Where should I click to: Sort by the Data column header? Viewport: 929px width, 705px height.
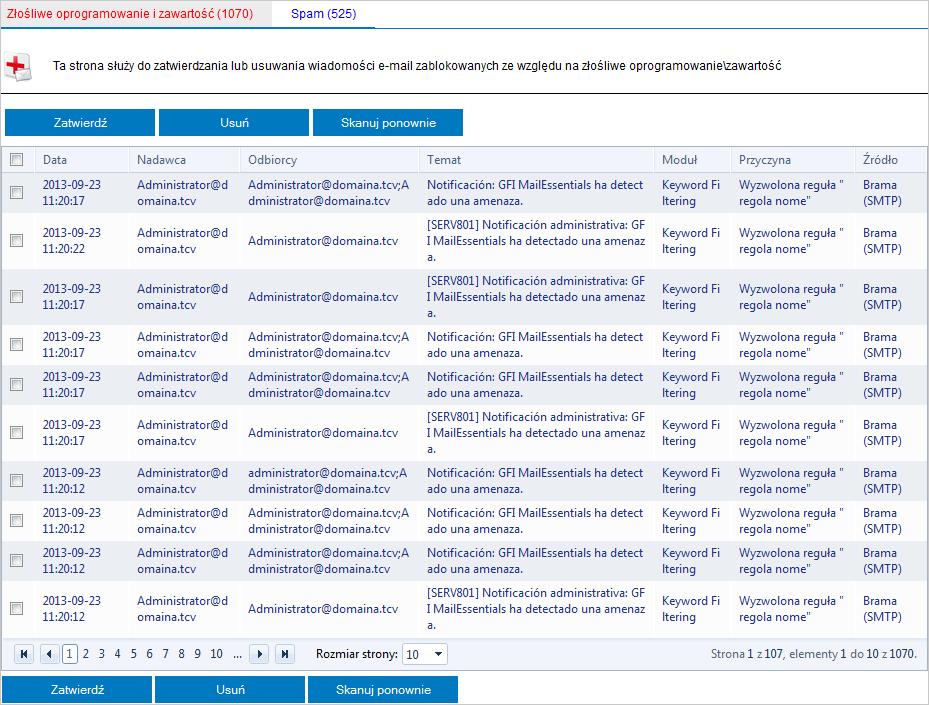coord(55,160)
